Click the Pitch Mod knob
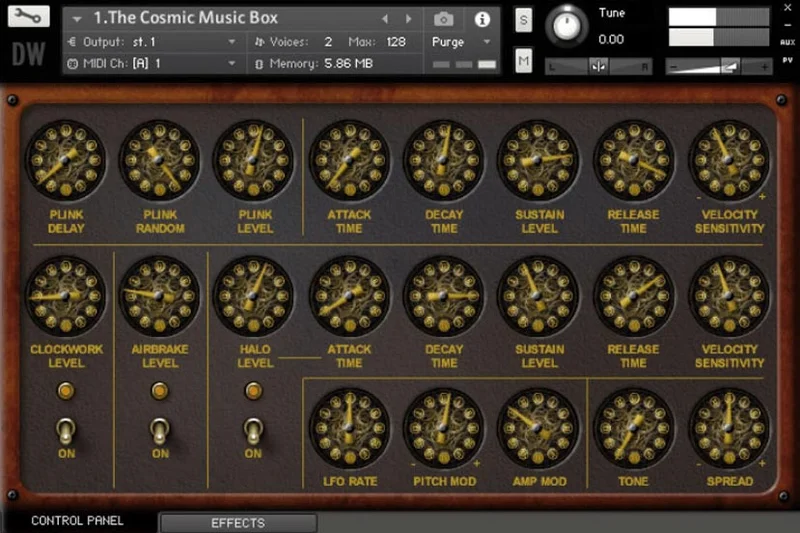Screen dimensions: 800x533 tap(443, 428)
